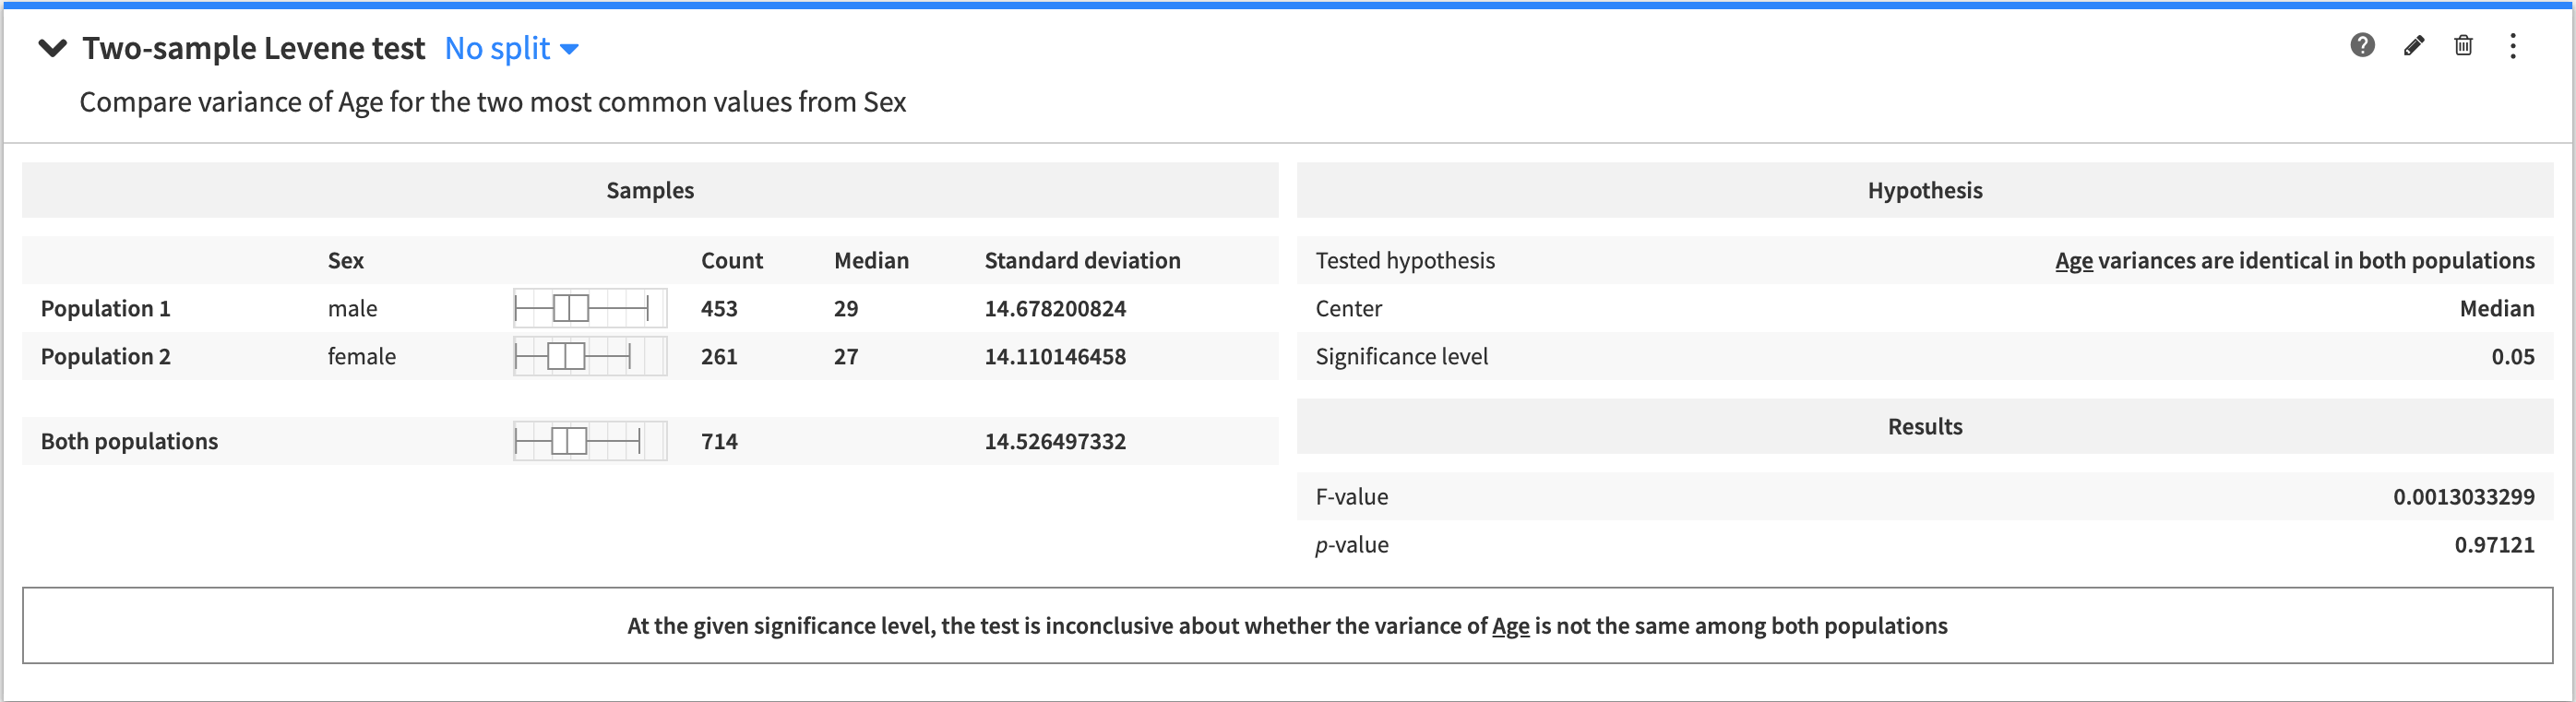Click standard deviation 14.678200824
This screenshot has width=2576, height=702.
(x=1055, y=308)
